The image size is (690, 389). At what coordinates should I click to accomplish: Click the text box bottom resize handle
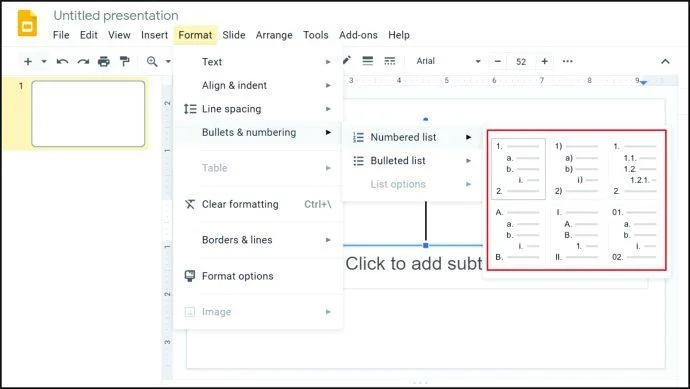(426, 245)
